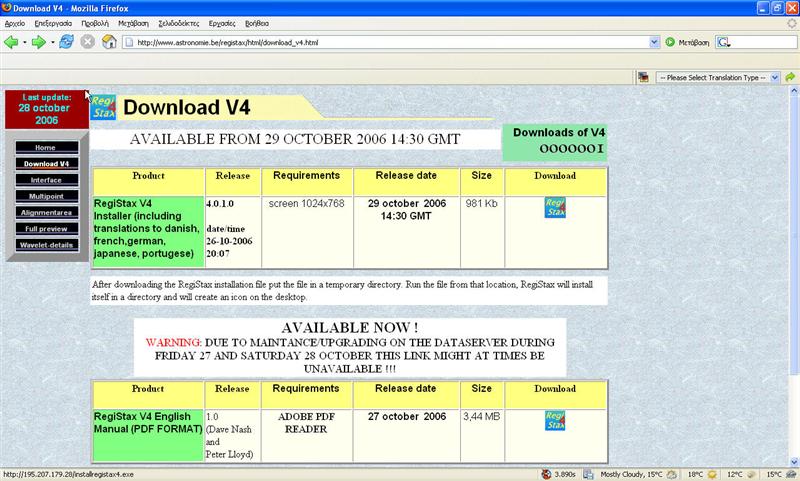Image resolution: width=800 pixels, height=481 pixels.
Task: Open the Forward button history dropdown arrow
Action: coord(53,42)
